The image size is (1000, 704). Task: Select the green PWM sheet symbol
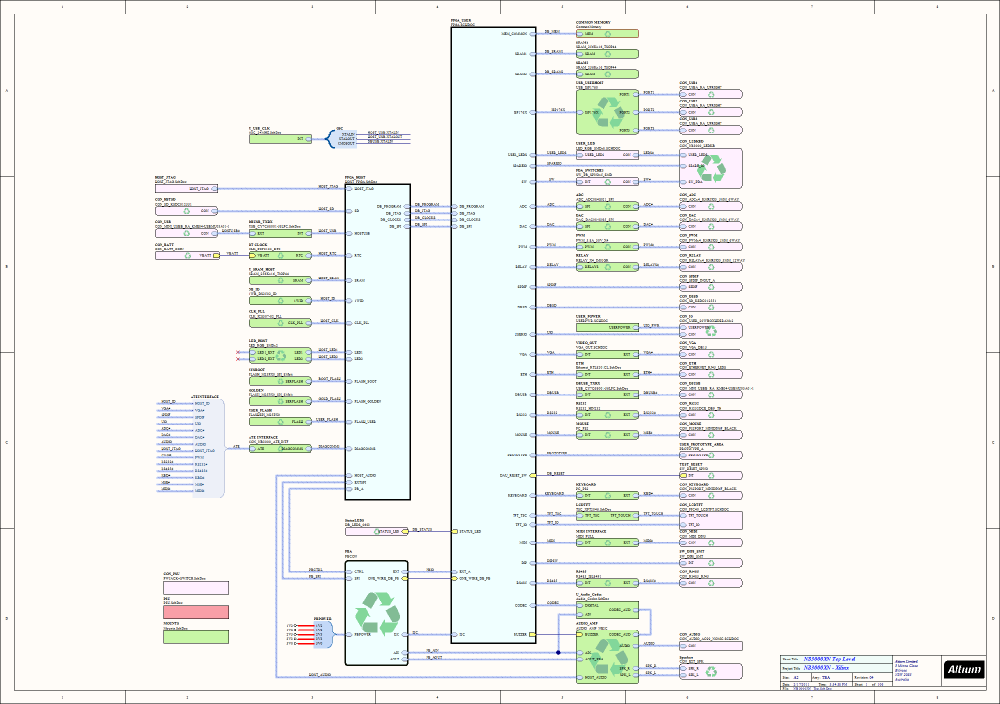pos(607,246)
